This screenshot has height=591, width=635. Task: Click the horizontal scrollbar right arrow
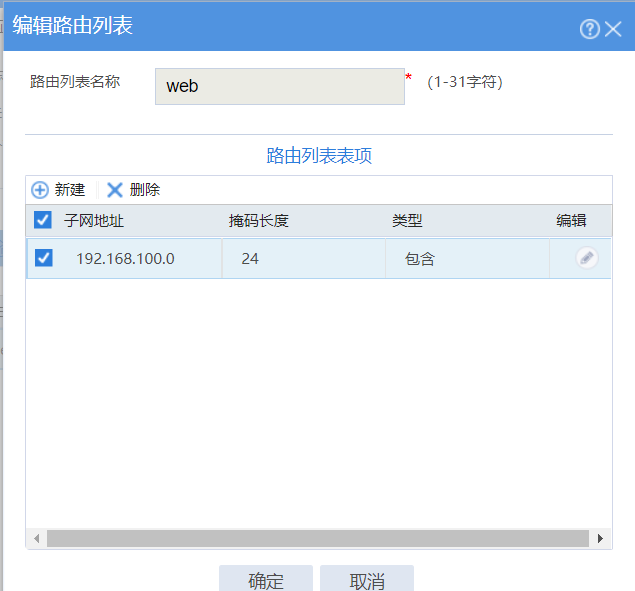click(601, 538)
